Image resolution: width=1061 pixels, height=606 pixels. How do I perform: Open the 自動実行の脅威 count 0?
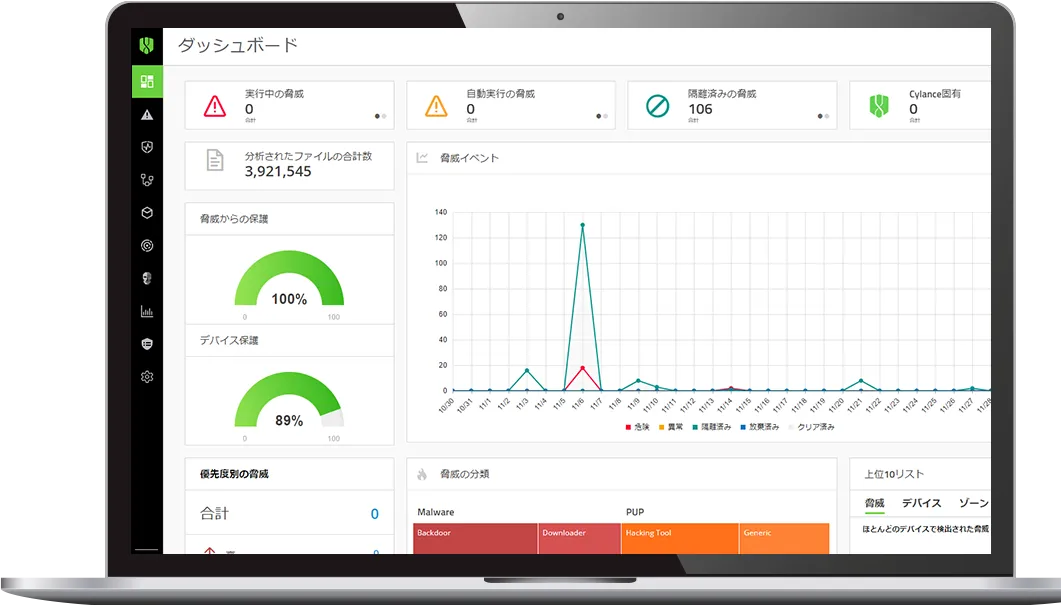[470, 109]
